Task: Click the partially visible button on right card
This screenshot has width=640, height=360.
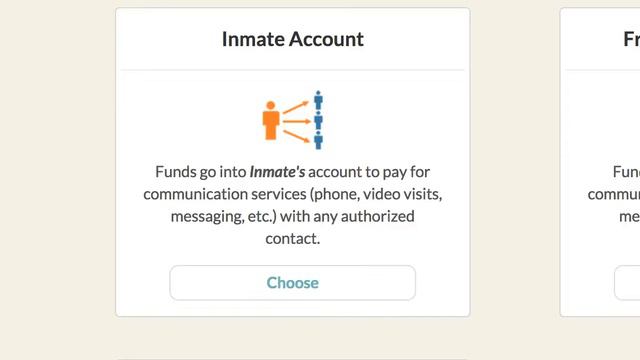Action: [x=627, y=283]
